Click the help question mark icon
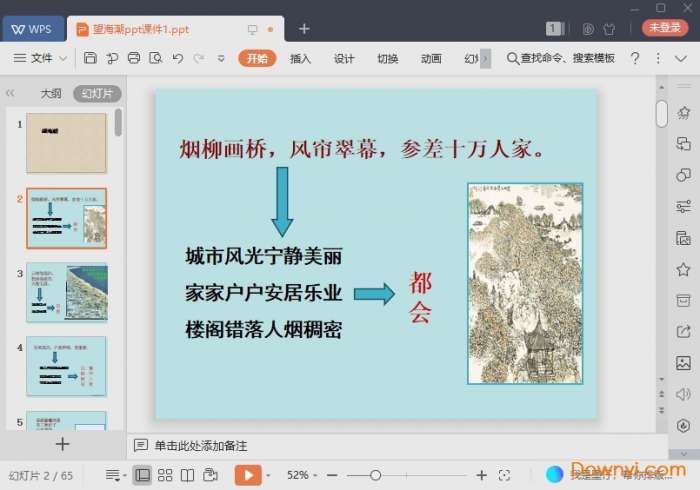Image resolution: width=700 pixels, height=490 pixels. tap(634, 59)
